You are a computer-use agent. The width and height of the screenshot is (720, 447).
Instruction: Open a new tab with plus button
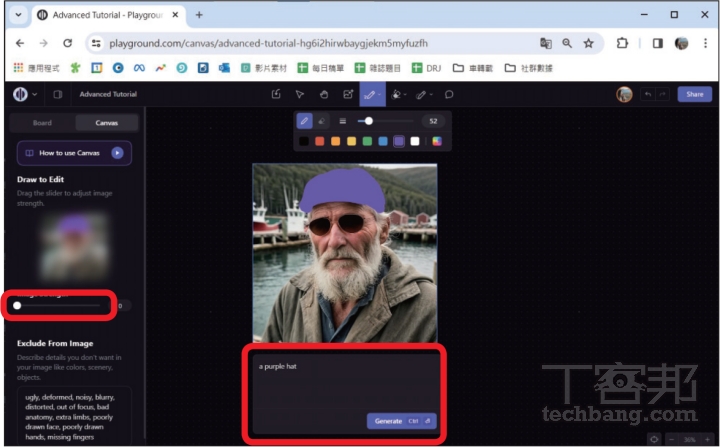click(x=199, y=15)
